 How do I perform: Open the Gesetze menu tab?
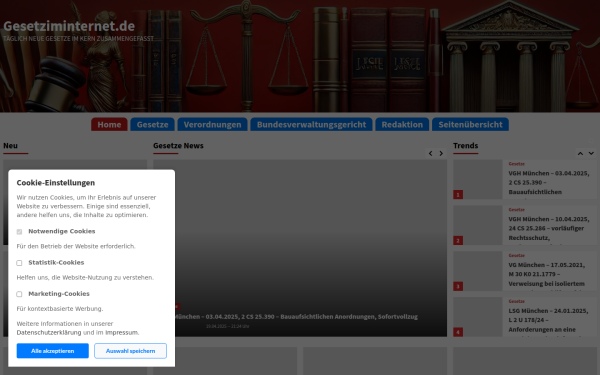click(x=152, y=124)
